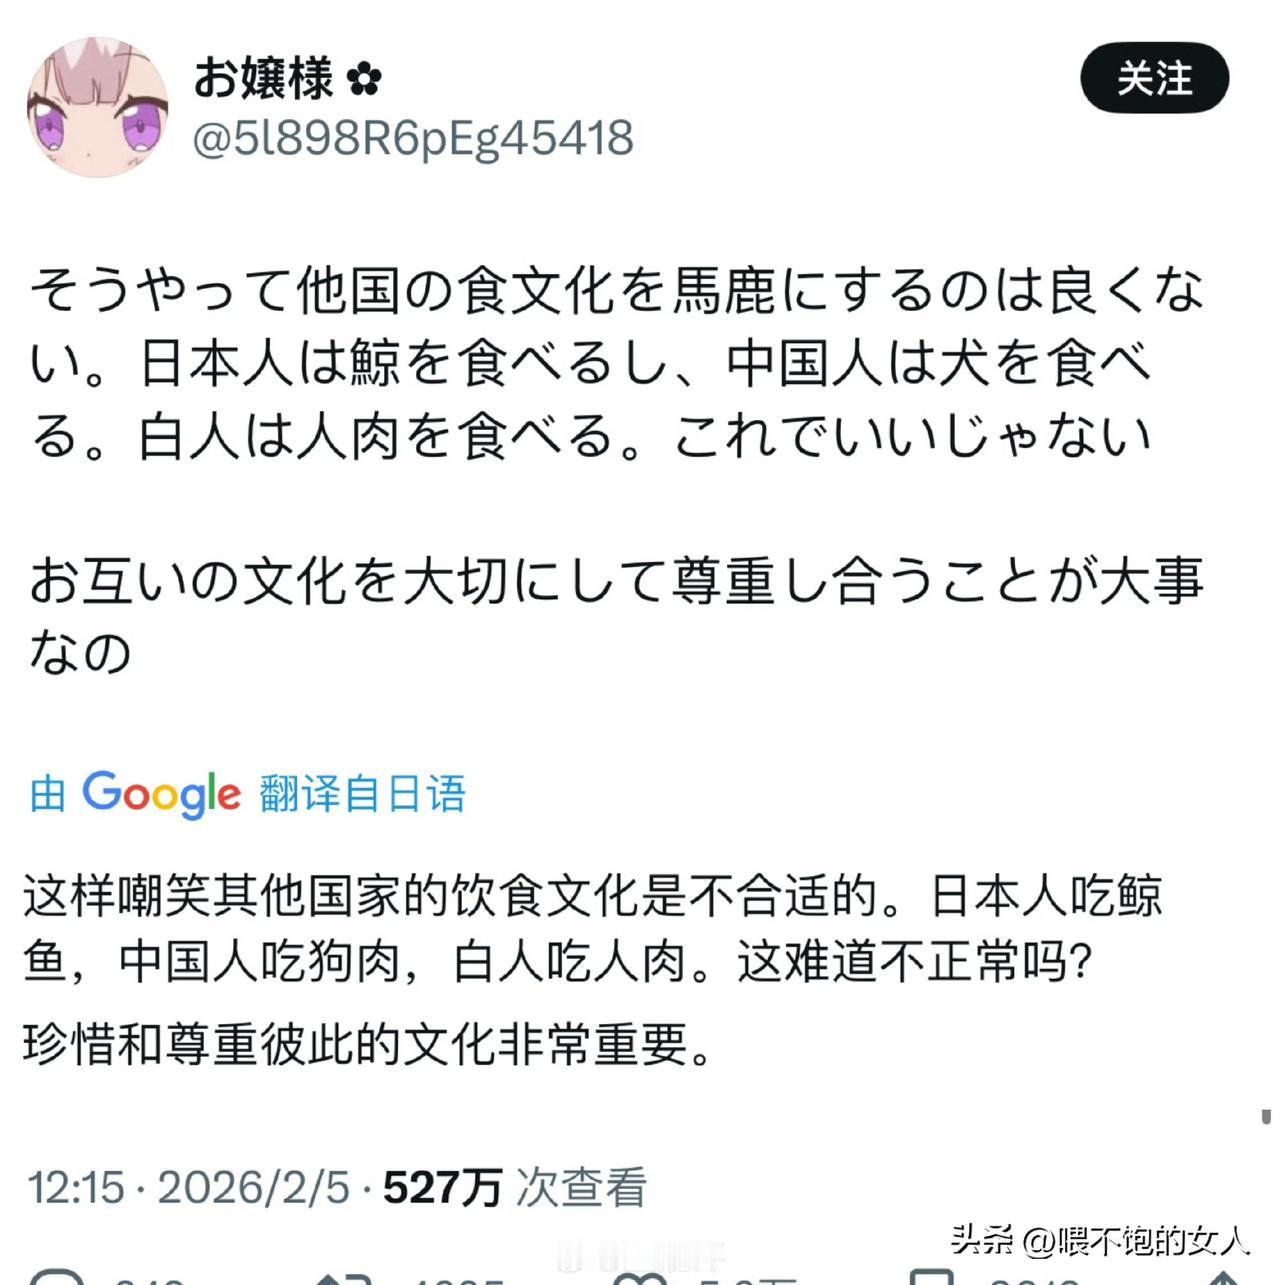Click the @5l898R6pEg45418 handle
This screenshot has height=1285, width=1280.
click(x=413, y=138)
